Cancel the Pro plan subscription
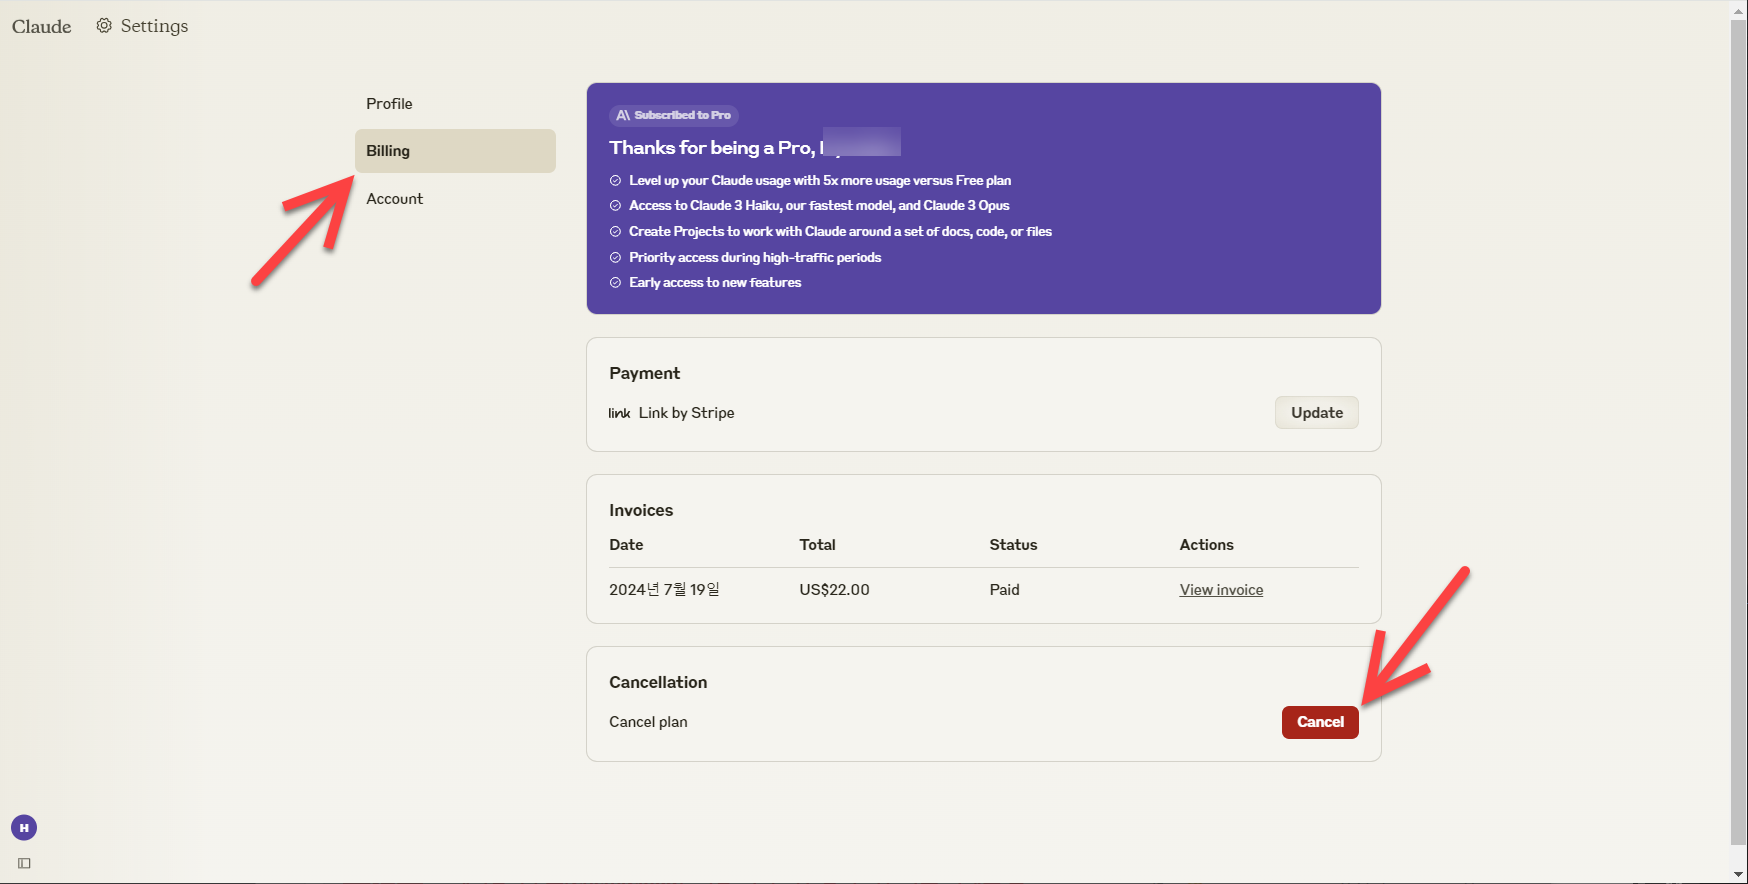Image resolution: width=1748 pixels, height=884 pixels. [x=1320, y=722]
